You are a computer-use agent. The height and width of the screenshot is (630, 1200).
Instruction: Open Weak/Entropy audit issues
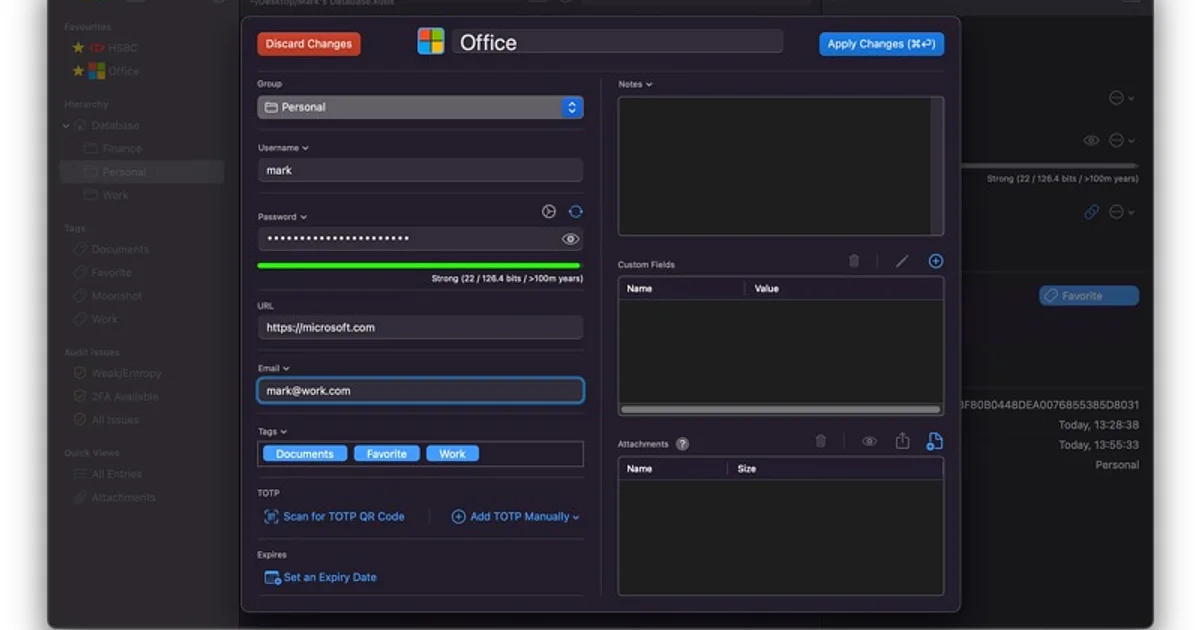[x=117, y=373]
